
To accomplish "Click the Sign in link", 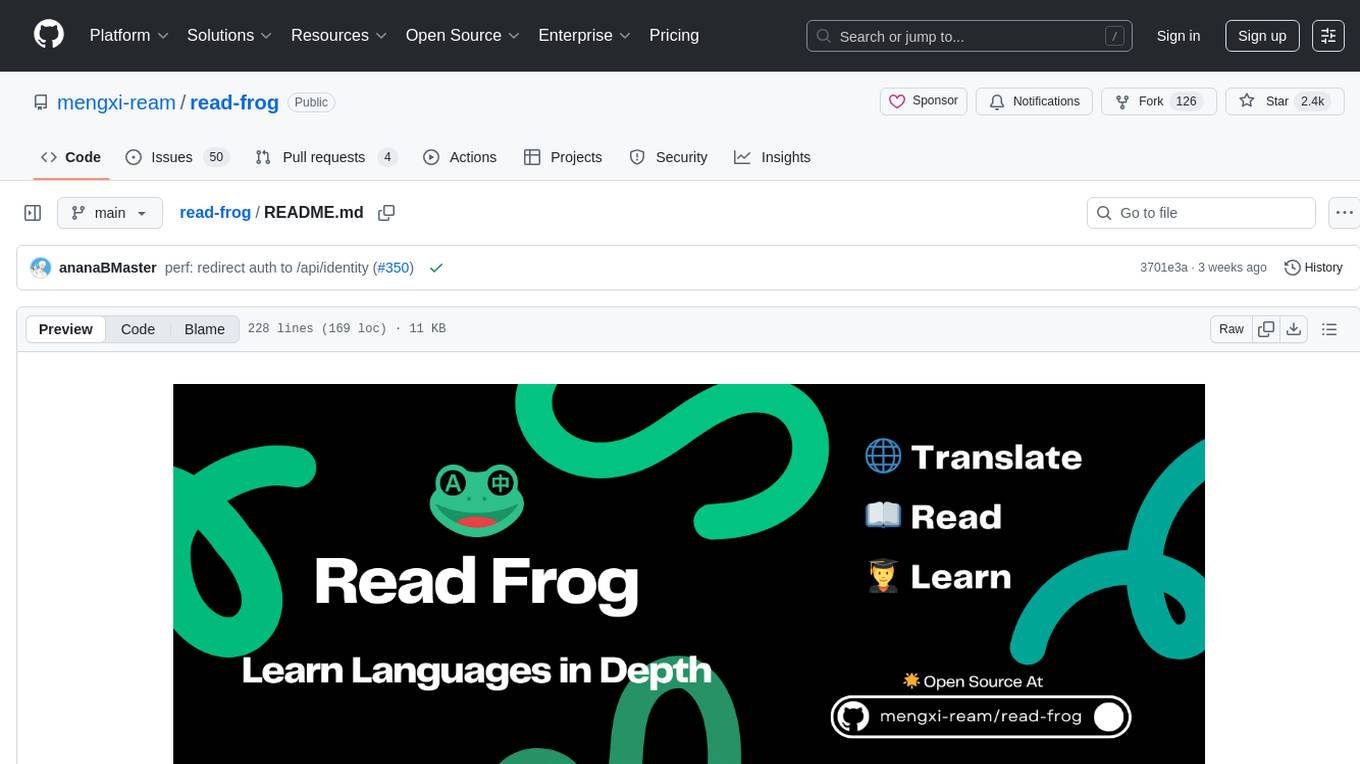I will click(x=1178, y=36).
